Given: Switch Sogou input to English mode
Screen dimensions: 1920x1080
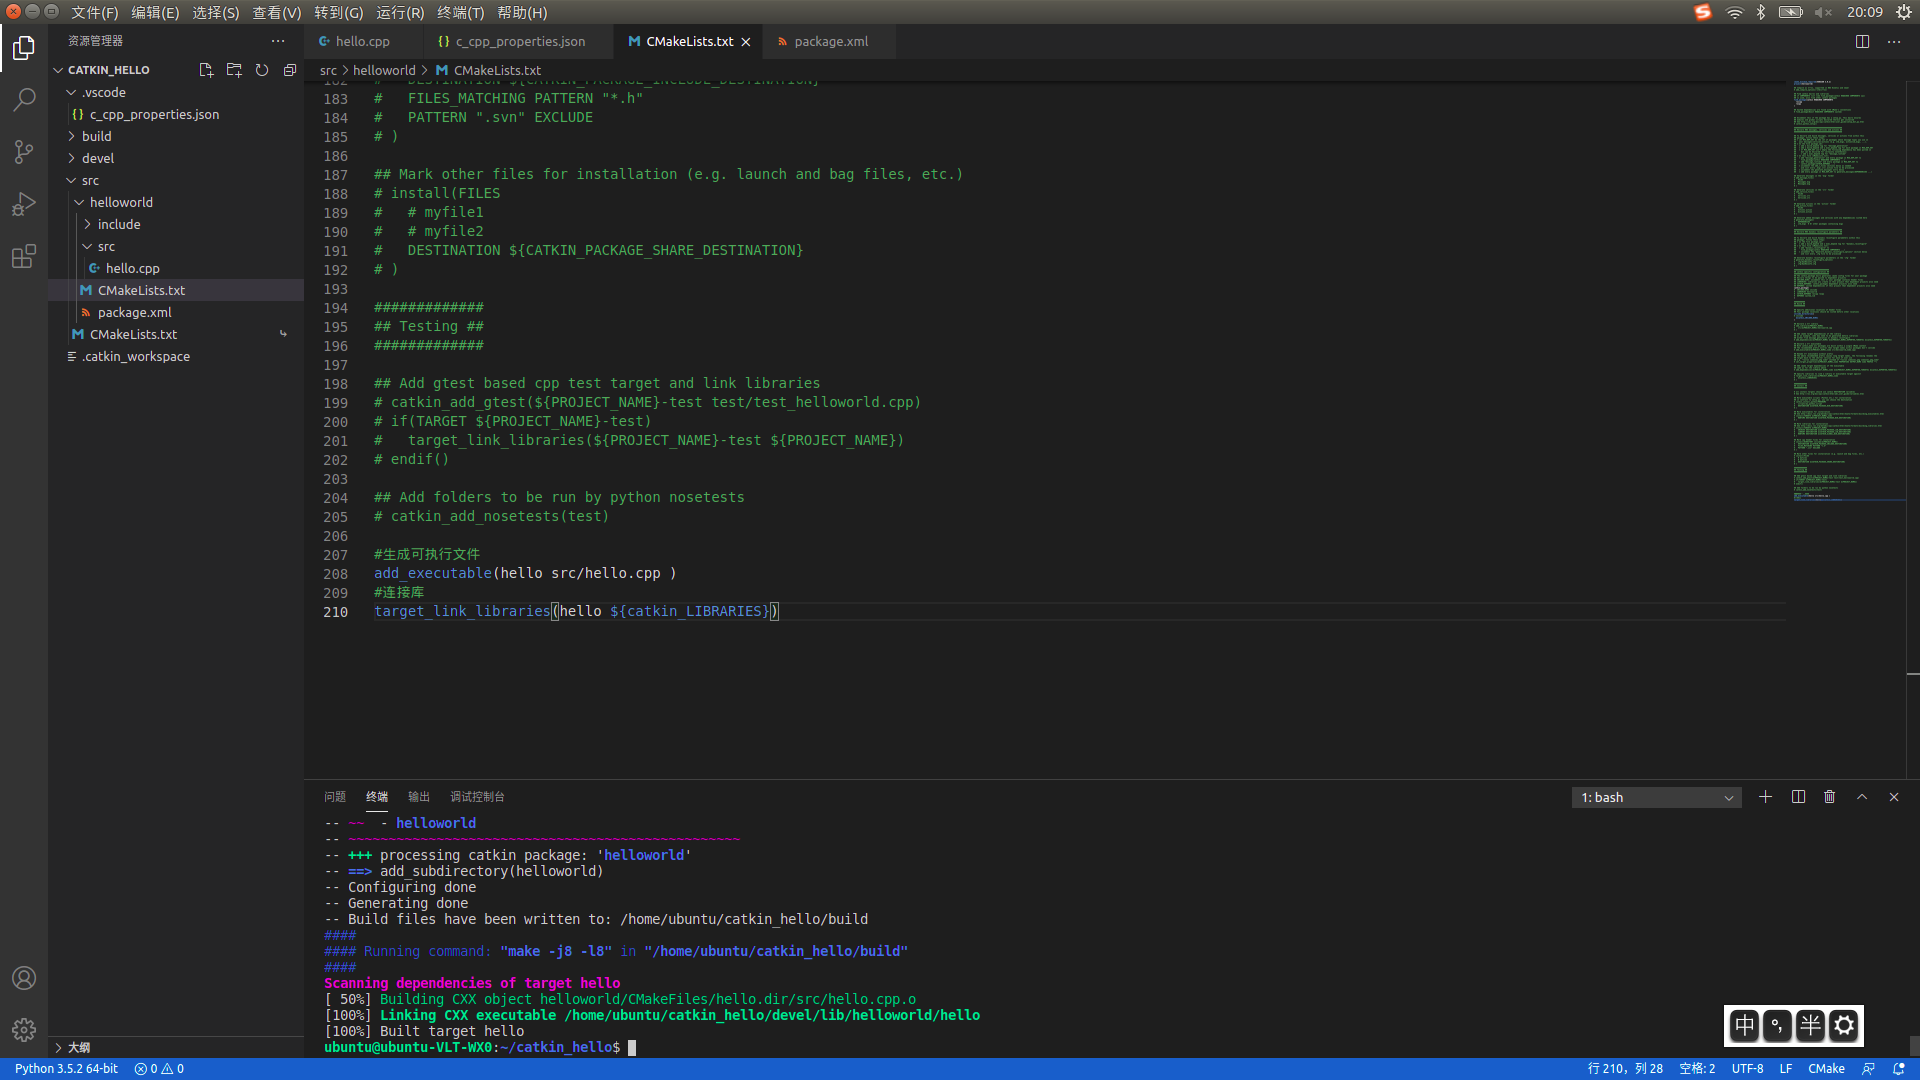Looking at the screenshot, I should pyautogui.click(x=1744, y=1025).
